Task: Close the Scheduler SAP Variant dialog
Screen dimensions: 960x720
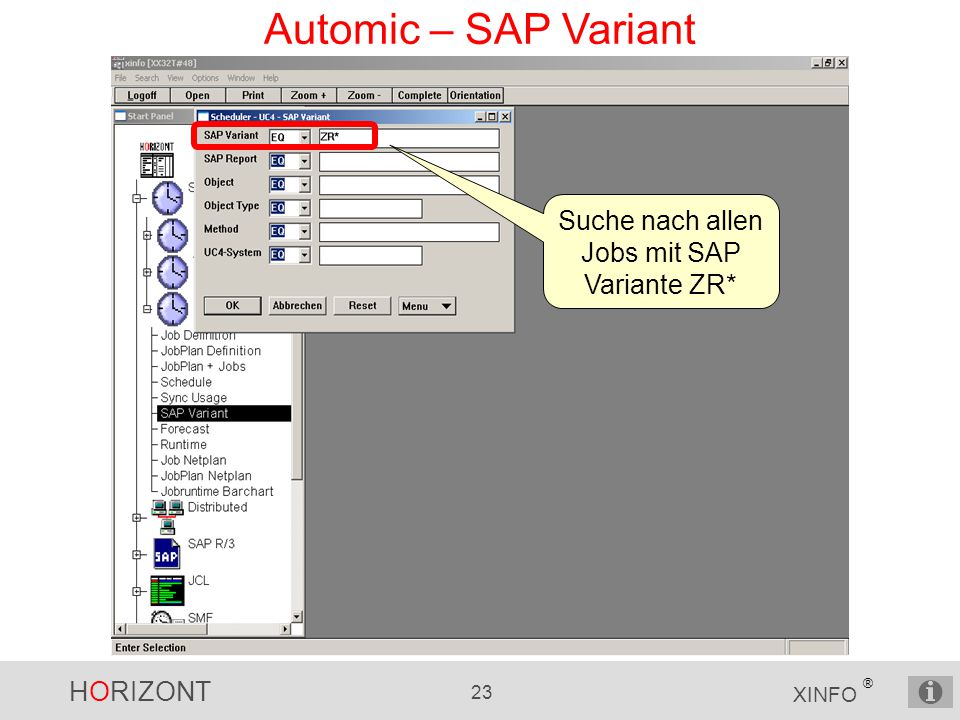Action: (x=505, y=116)
